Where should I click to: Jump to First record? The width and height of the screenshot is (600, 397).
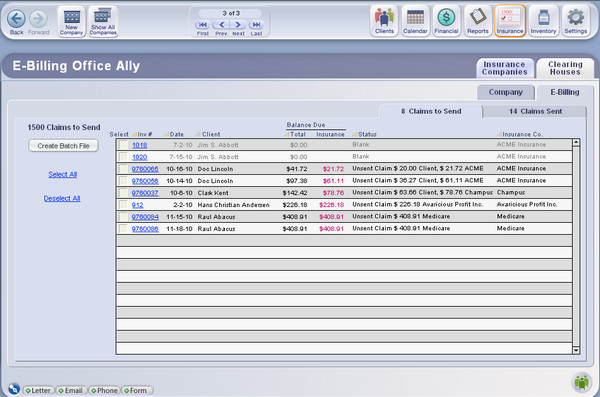(202, 25)
